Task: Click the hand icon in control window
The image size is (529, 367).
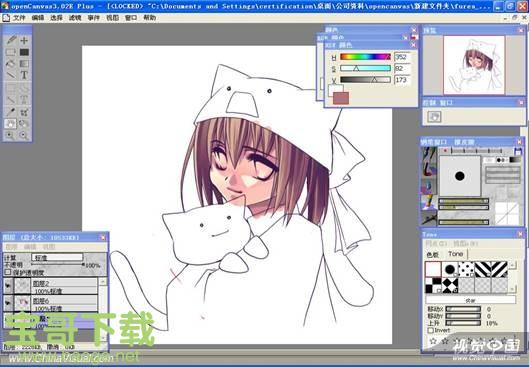Action: coord(434,117)
